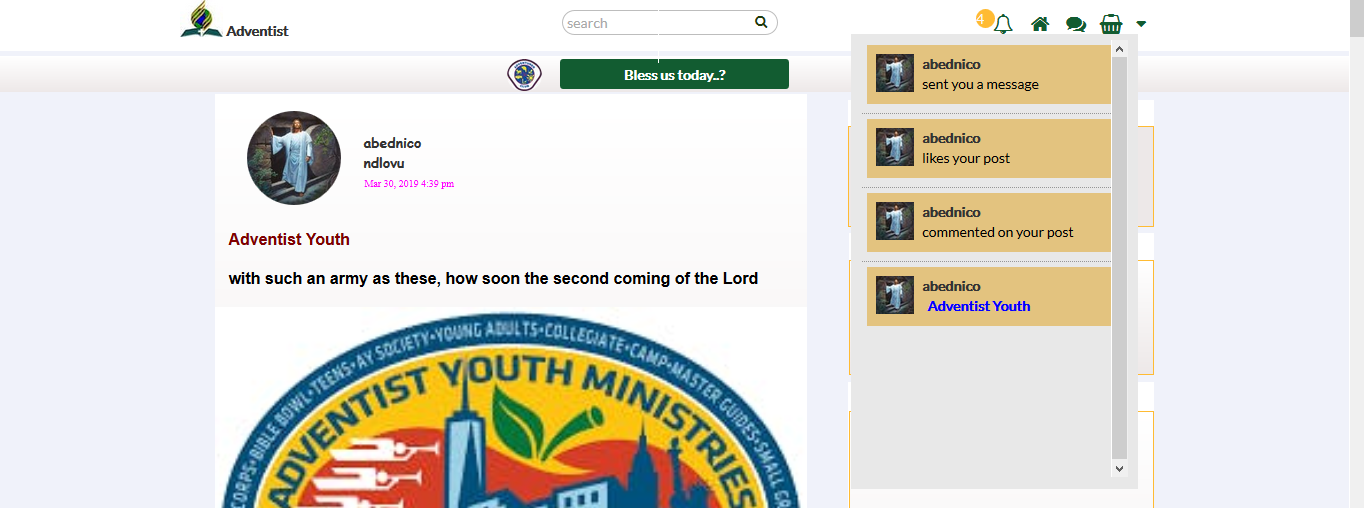Click avatar in 'likes your post' notification
The image size is (1364, 508).
tap(895, 147)
